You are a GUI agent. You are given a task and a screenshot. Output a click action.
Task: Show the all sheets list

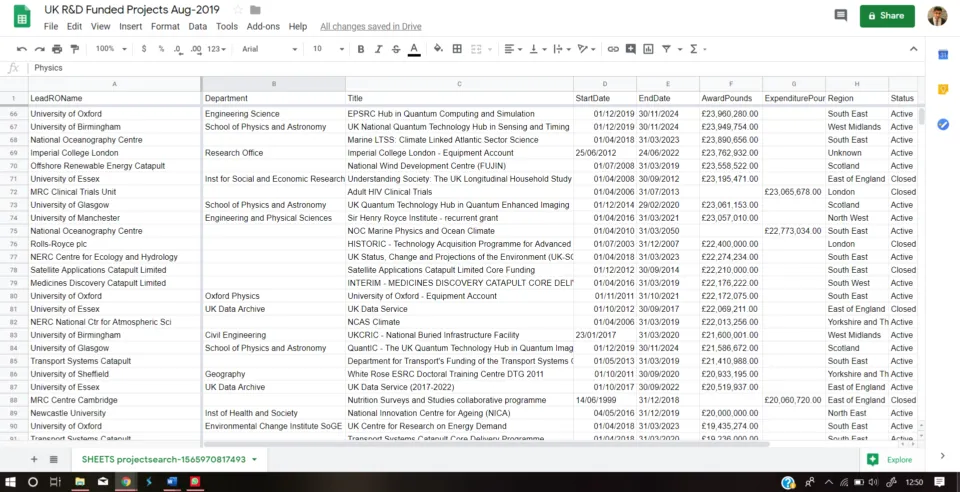coord(54,460)
